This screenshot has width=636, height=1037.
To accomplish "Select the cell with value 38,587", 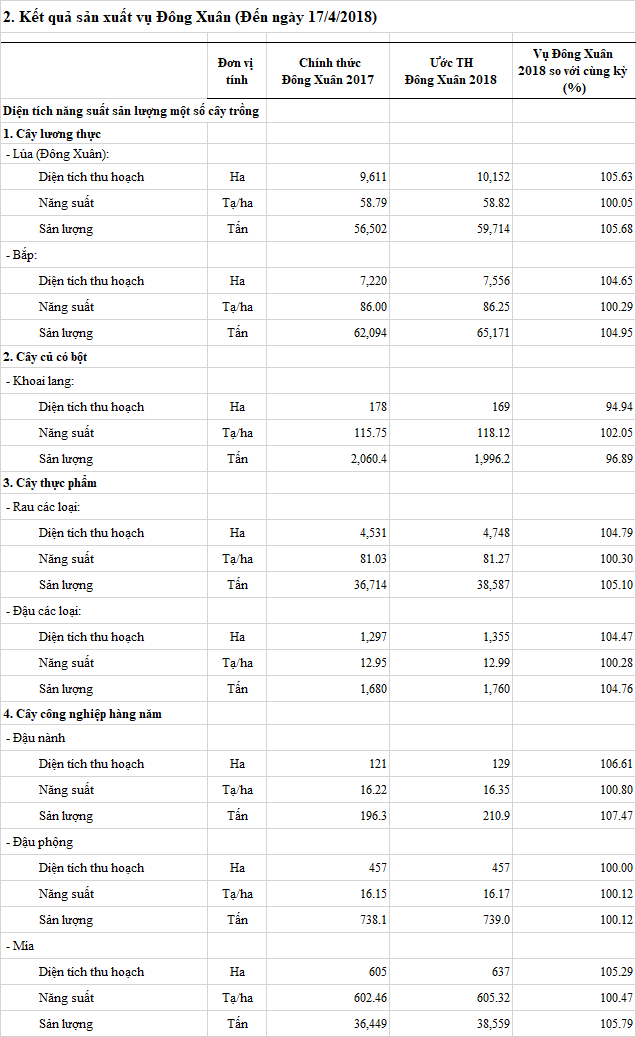I will click(x=490, y=585).
